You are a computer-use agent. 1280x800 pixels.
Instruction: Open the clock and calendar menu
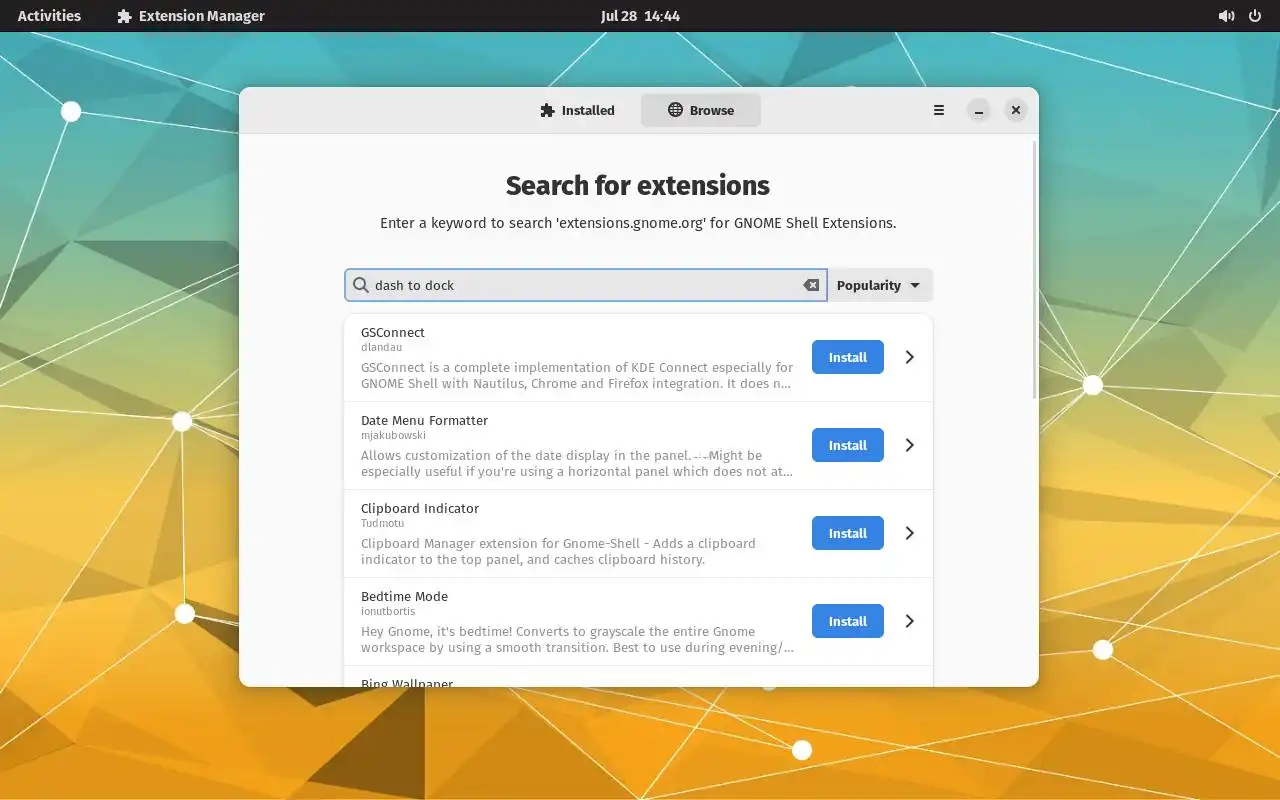point(640,16)
